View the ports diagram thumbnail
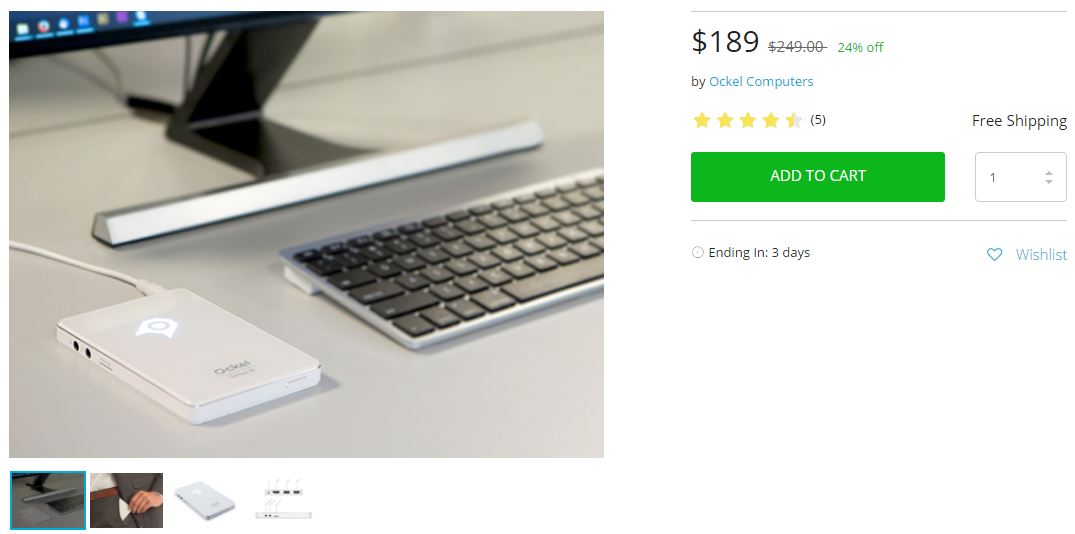This screenshot has height=534, width=1075. click(x=284, y=500)
